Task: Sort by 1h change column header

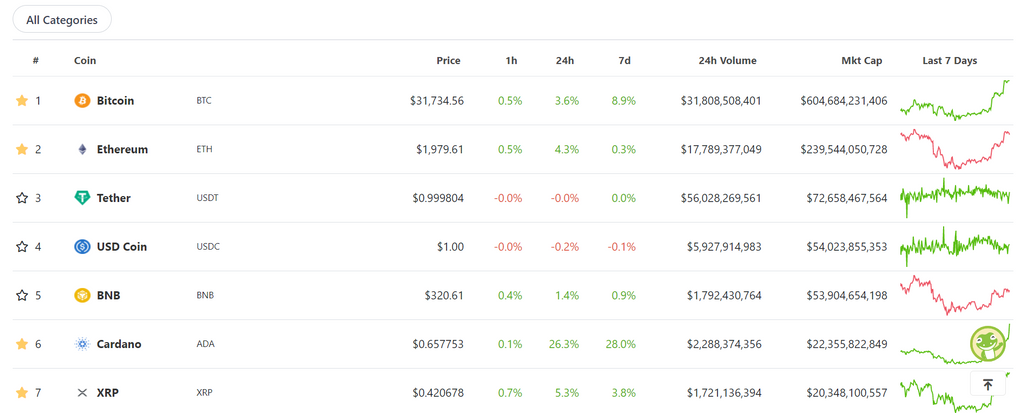Action: point(511,61)
